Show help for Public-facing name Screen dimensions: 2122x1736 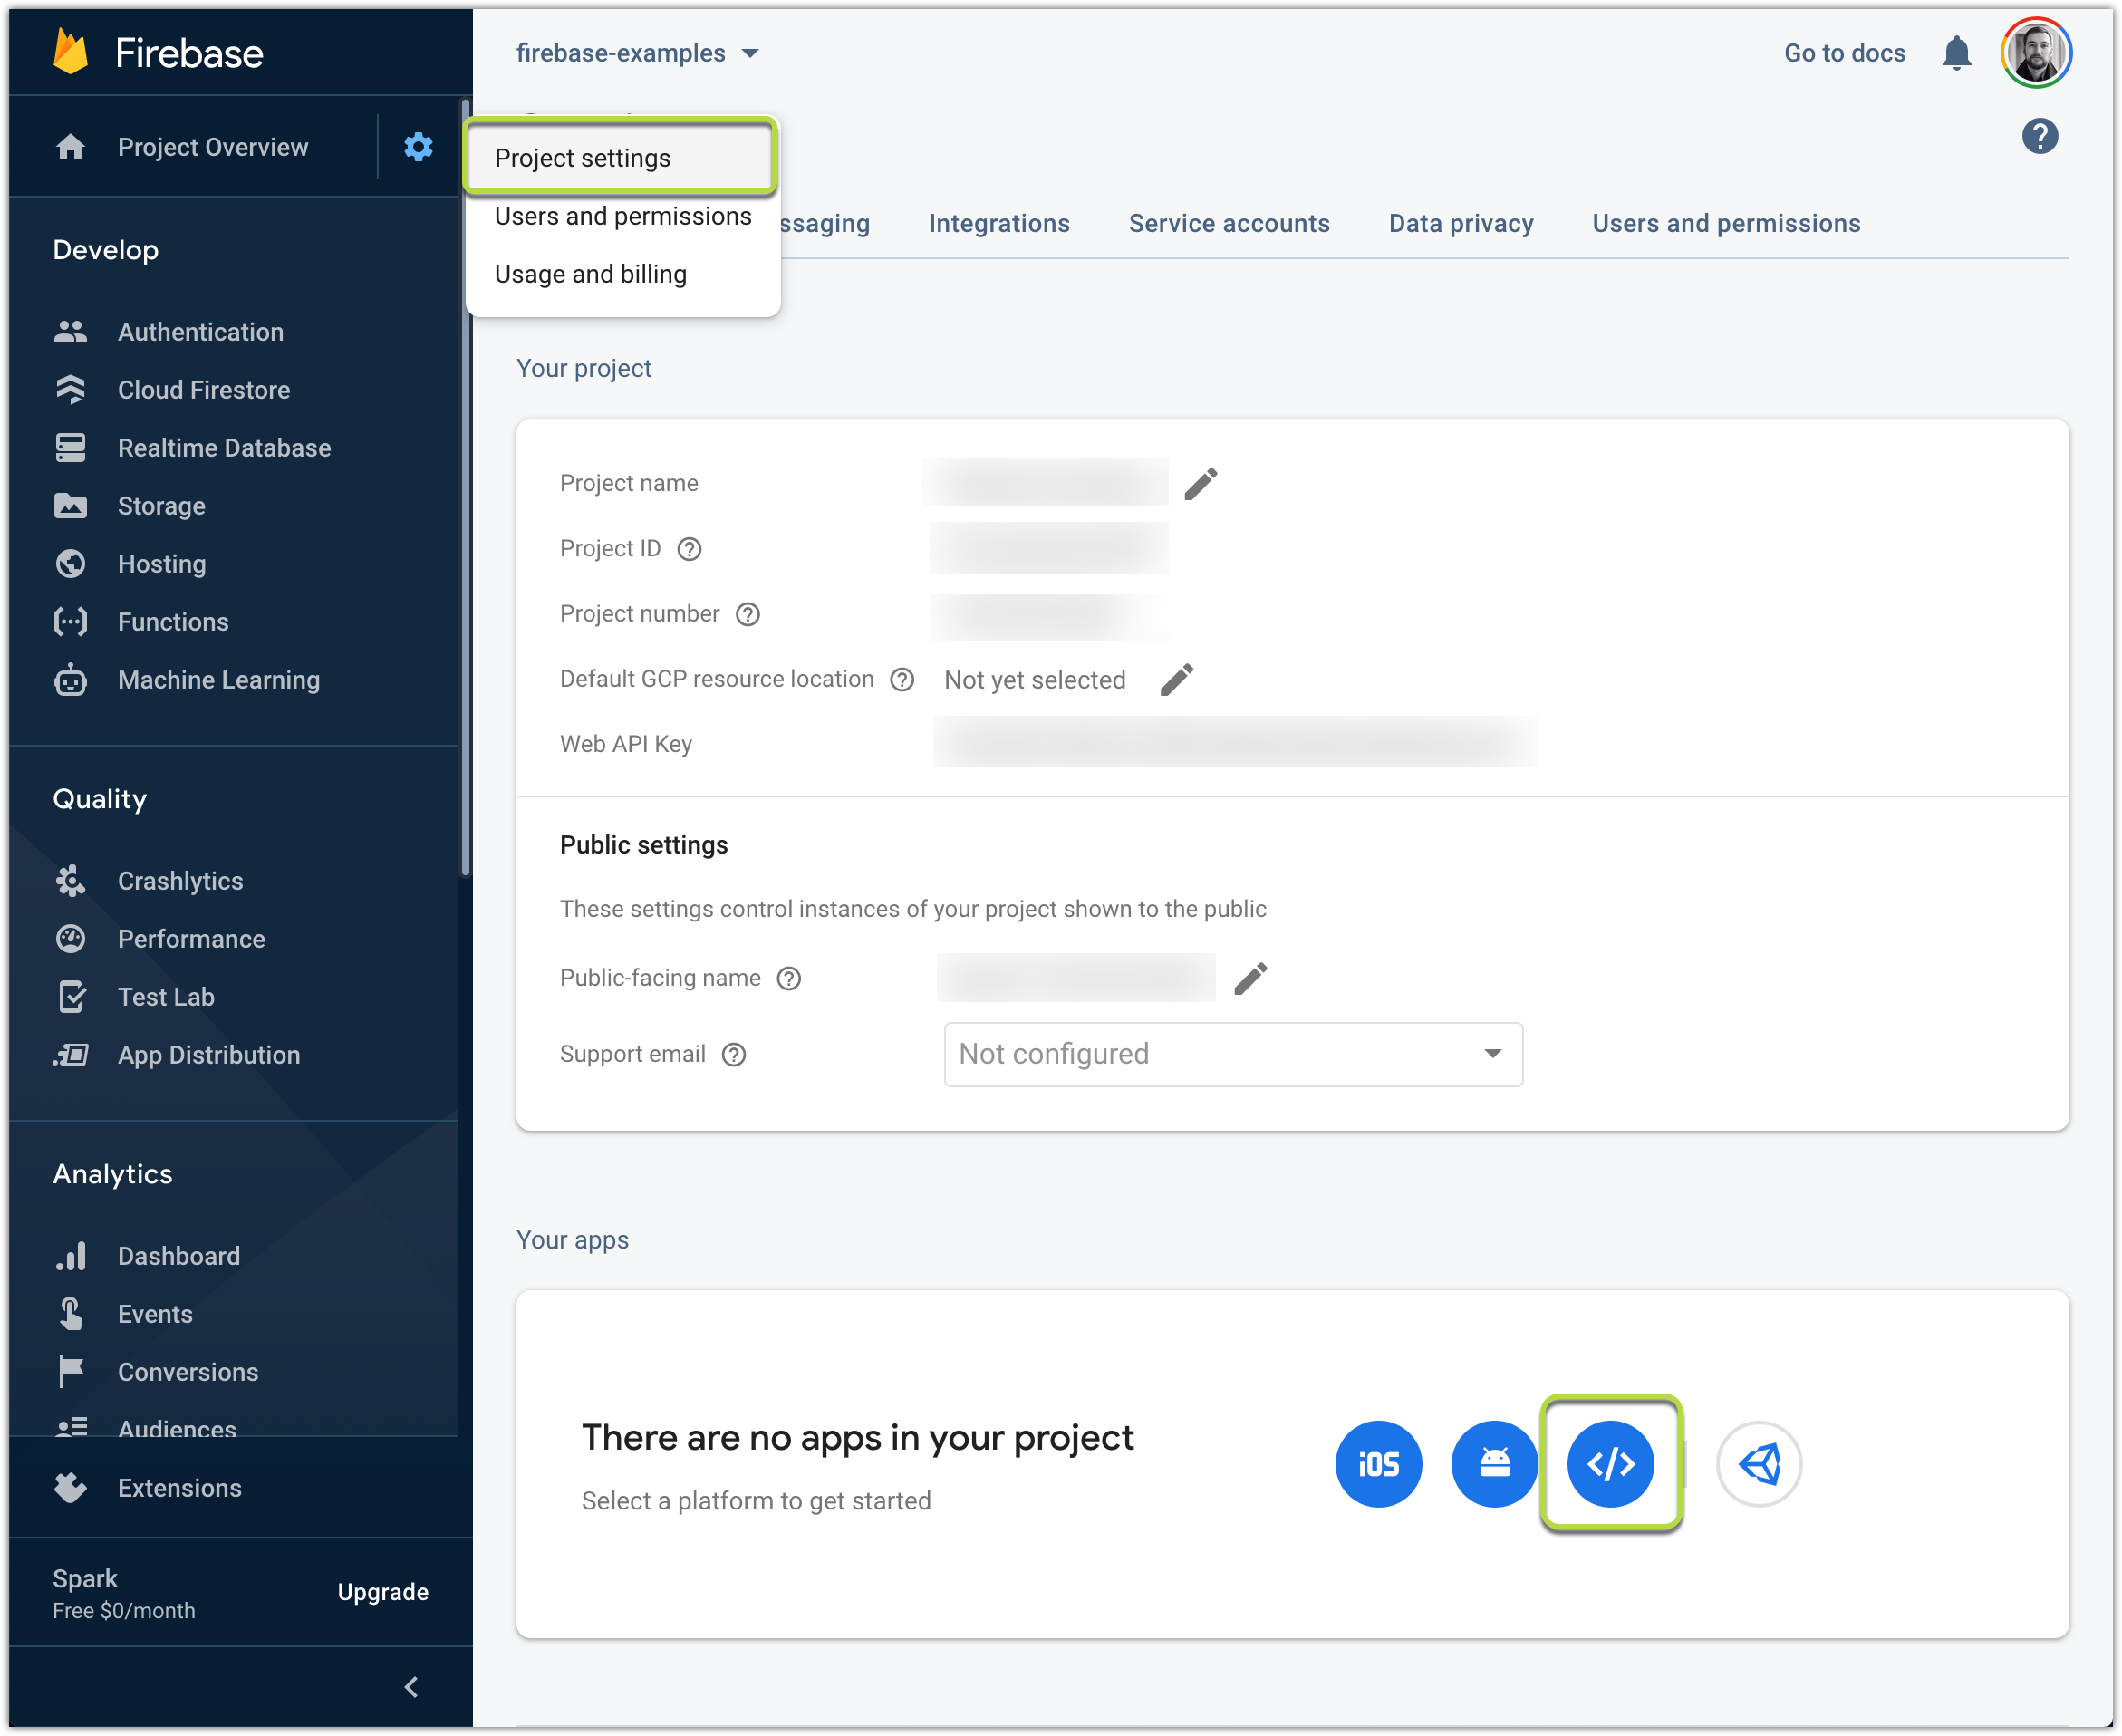coord(788,978)
